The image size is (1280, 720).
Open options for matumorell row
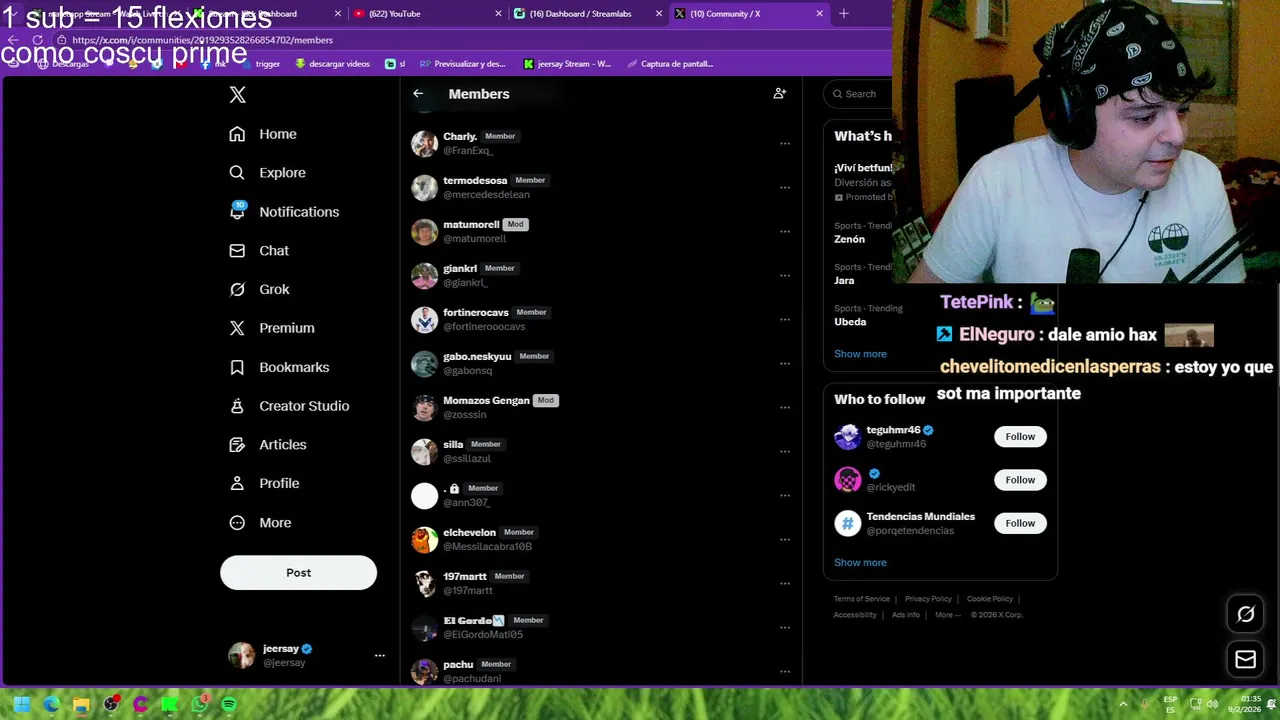click(785, 231)
